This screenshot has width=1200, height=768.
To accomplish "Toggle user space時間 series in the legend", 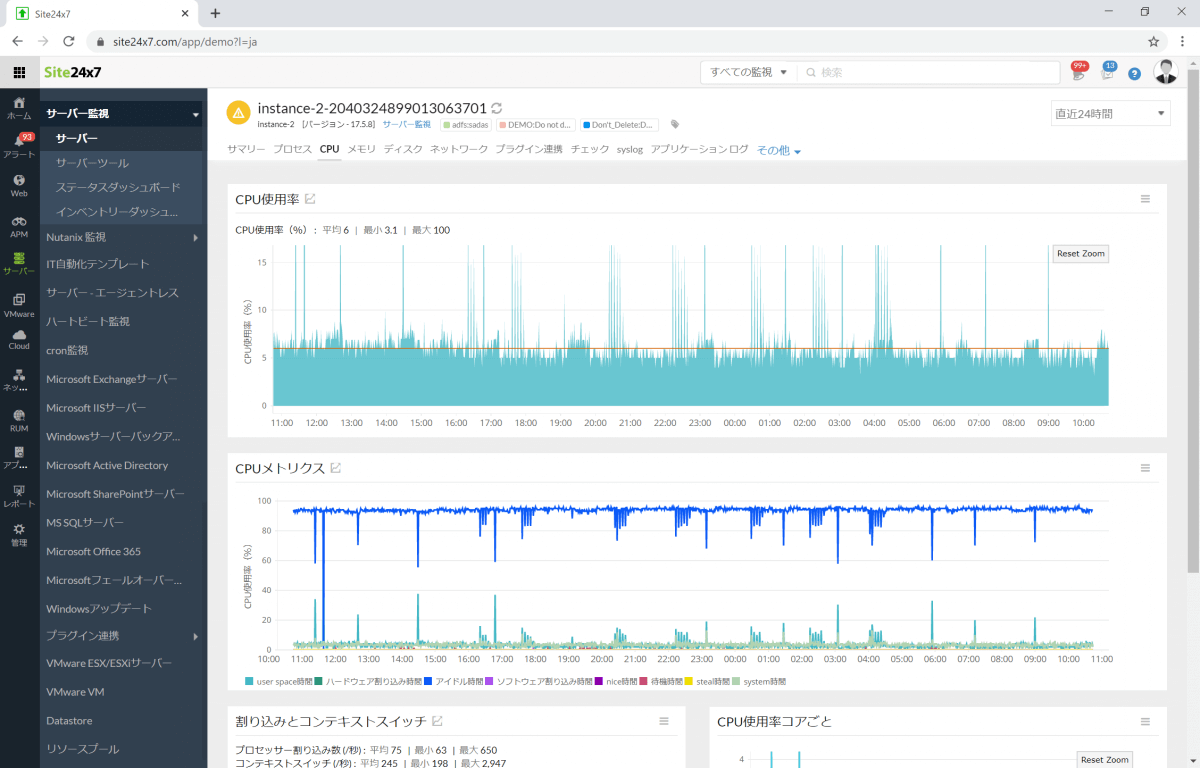I will click(x=278, y=681).
